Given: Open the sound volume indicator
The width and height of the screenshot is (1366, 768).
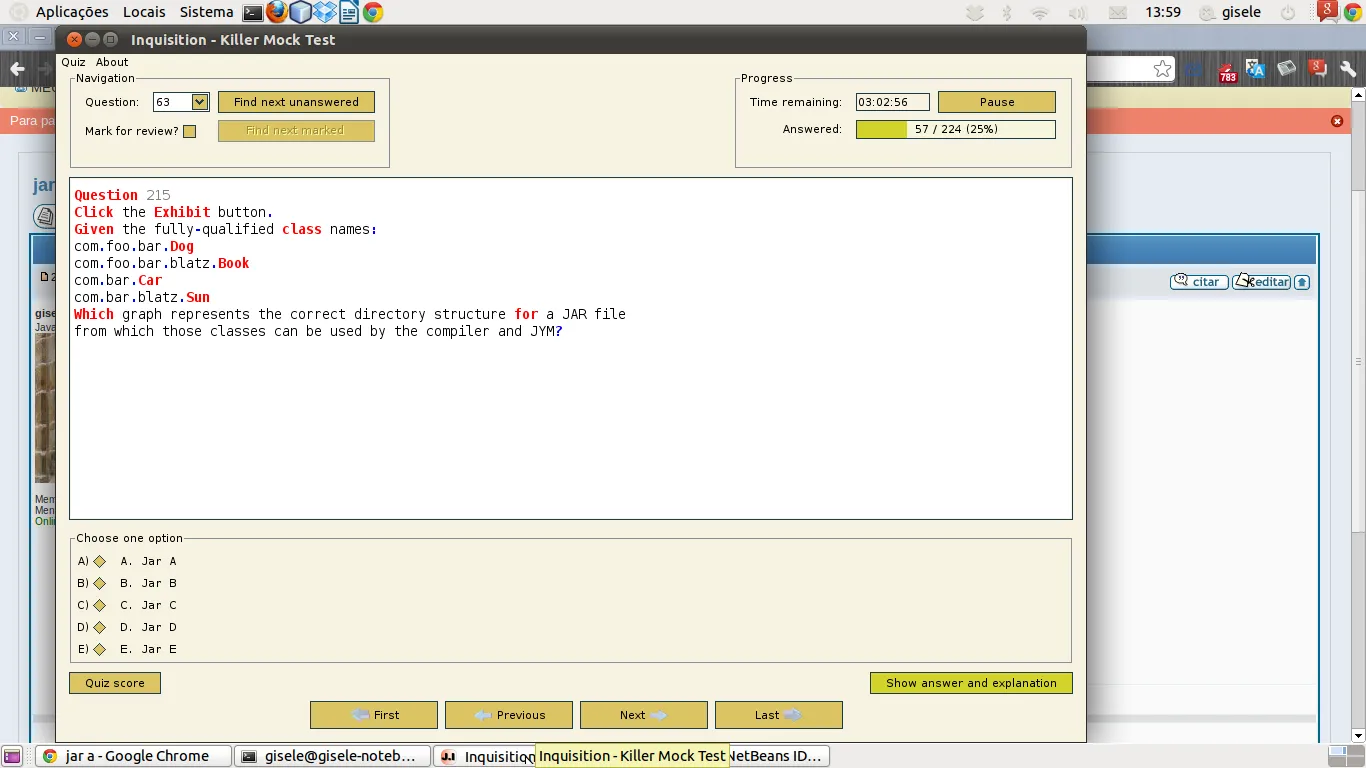Looking at the screenshot, I should [x=1077, y=13].
